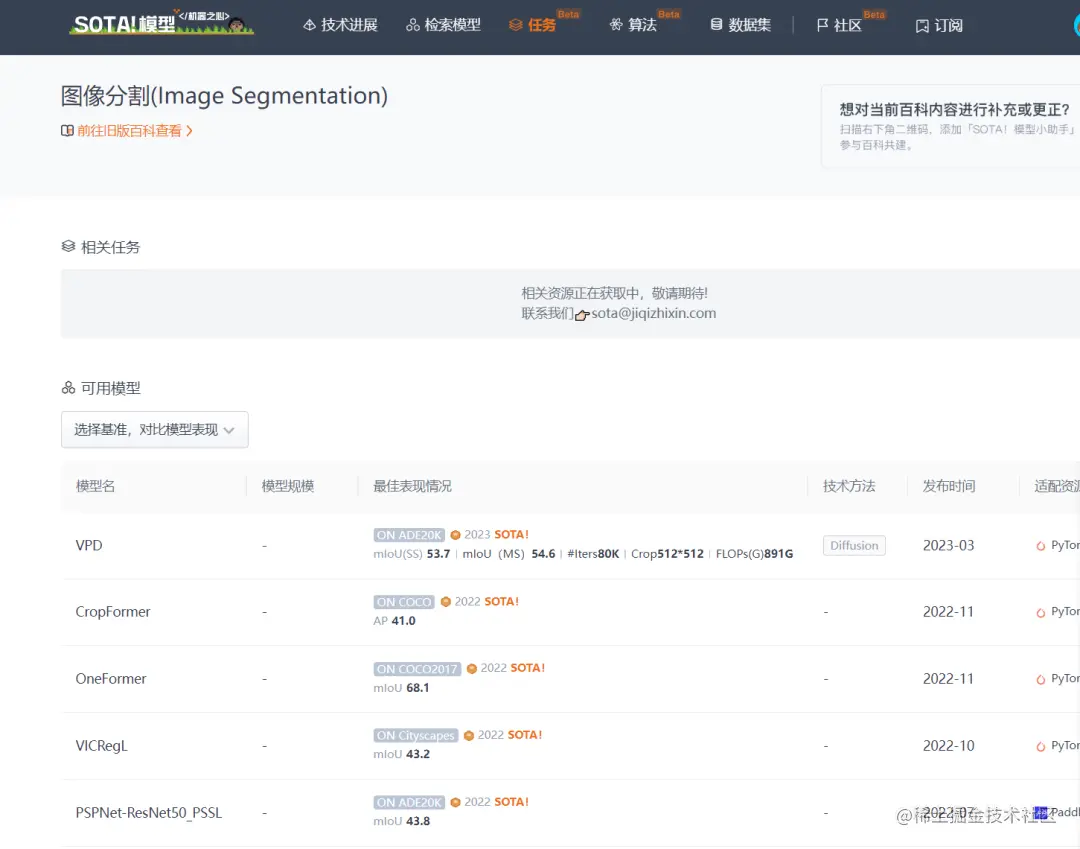Click the Diffusion method tag for VPD
Image resolution: width=1080 pixels, height=849 pixels.
853,545
